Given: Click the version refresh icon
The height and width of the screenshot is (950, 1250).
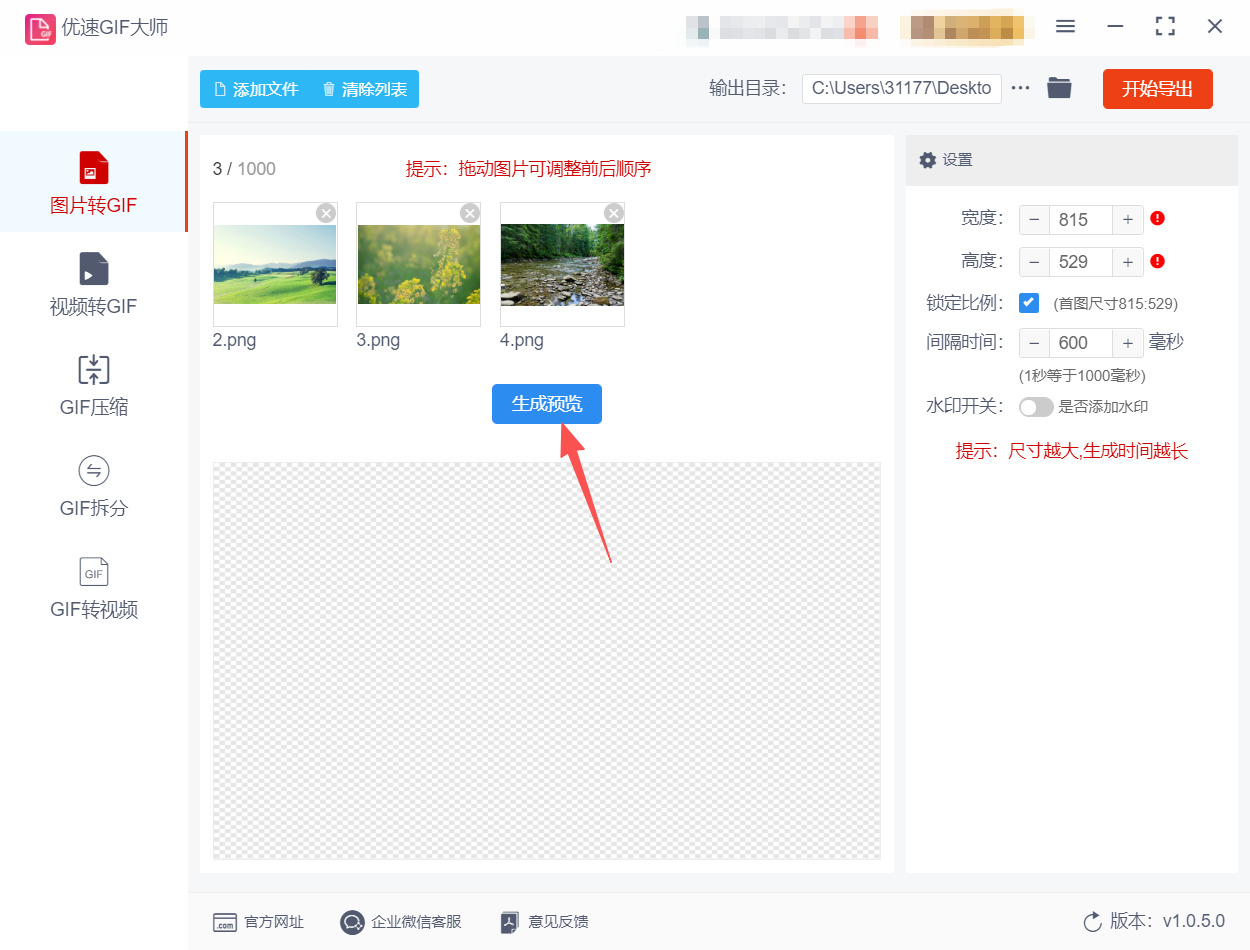Looking at the screenshot, I should pyautogui.click(x=1092, y=921).
